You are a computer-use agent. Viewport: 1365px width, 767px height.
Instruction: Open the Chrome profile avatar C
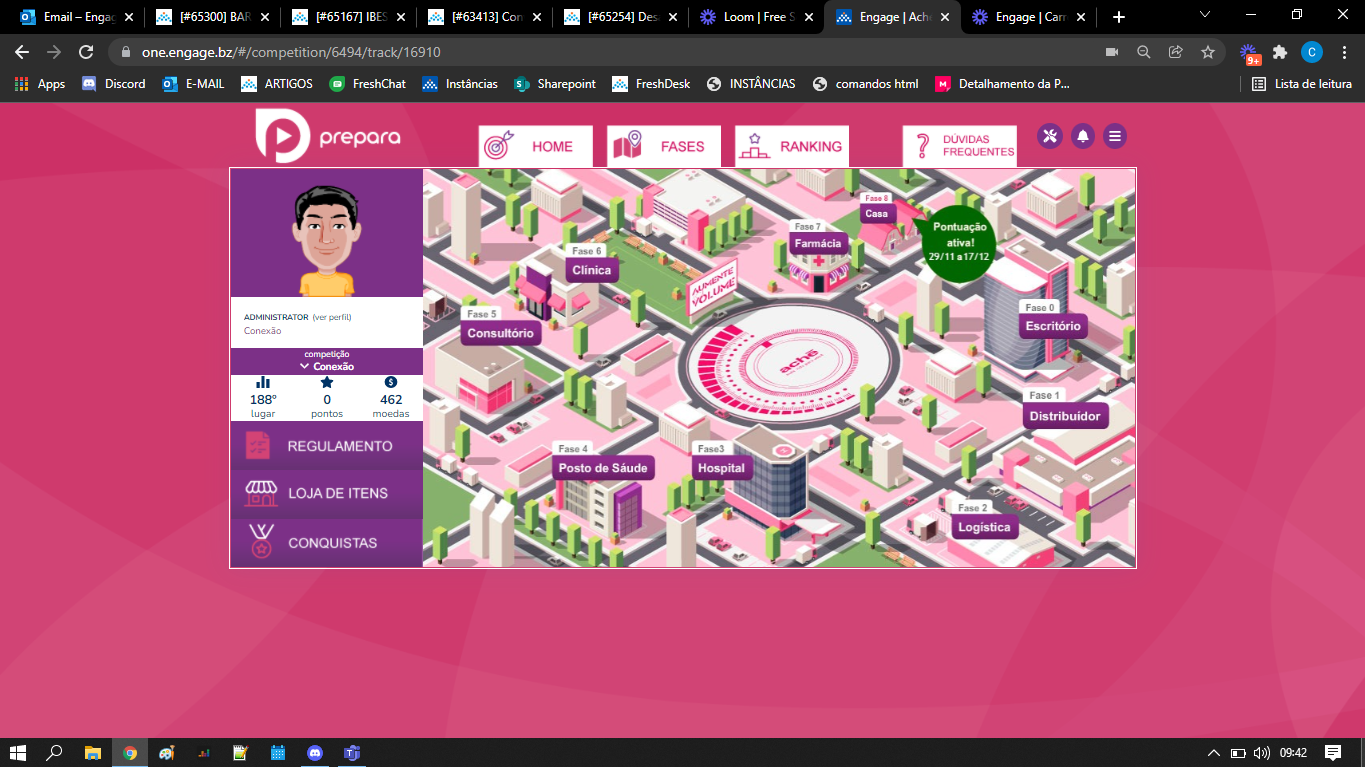coord(1311,52)
